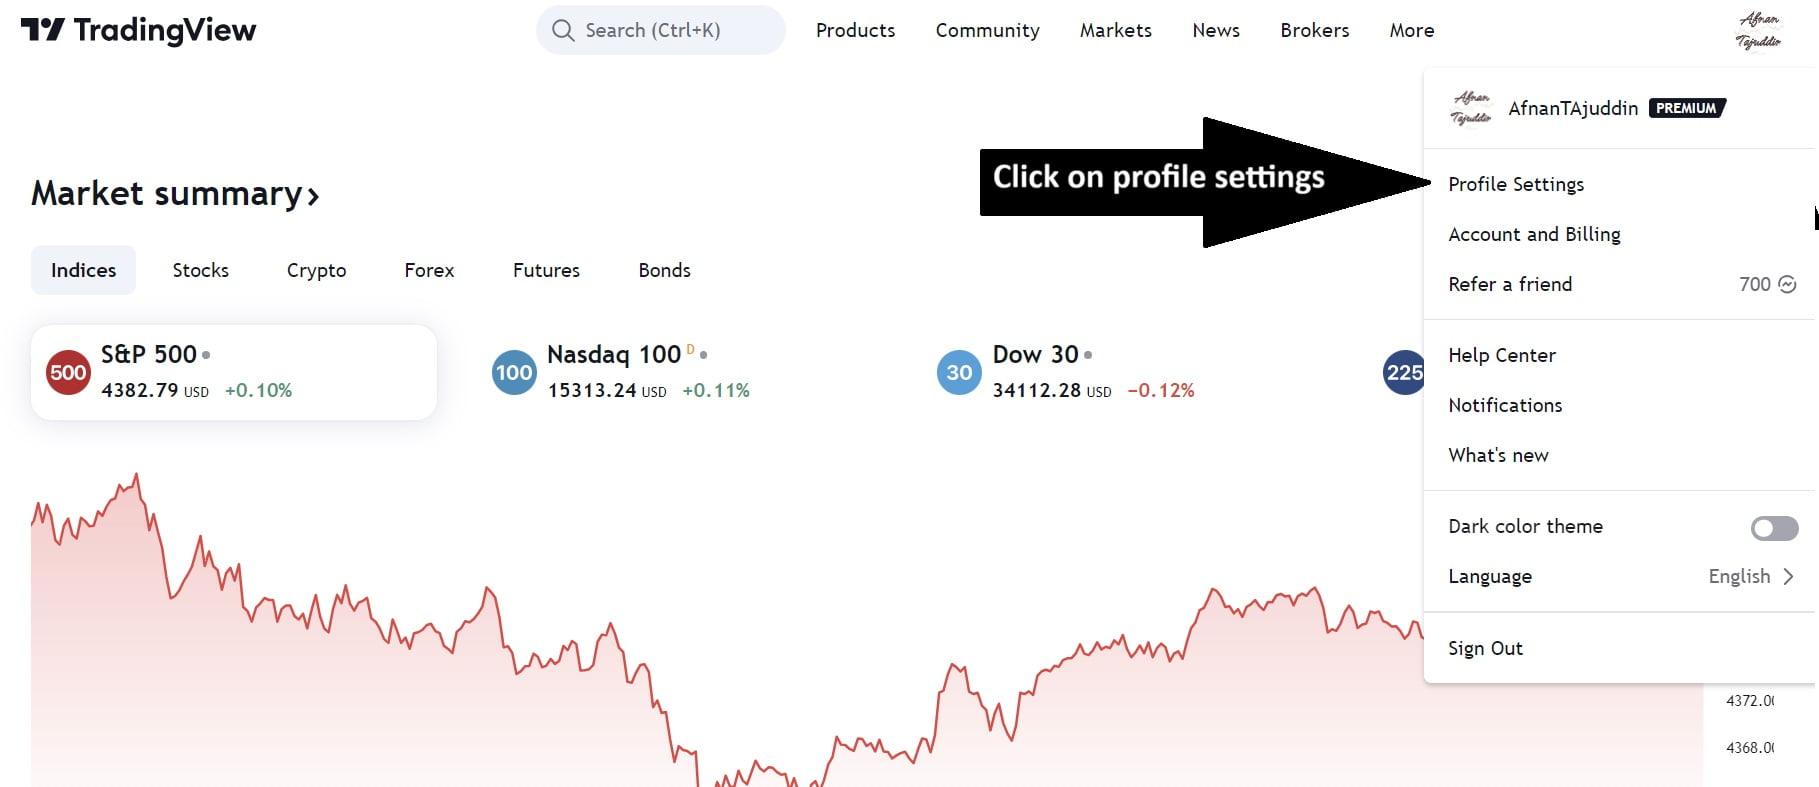Click the AfnanTAjuddin profile avatar
This screenshot has height=787, width=1819.
[x=1469, y=108]
